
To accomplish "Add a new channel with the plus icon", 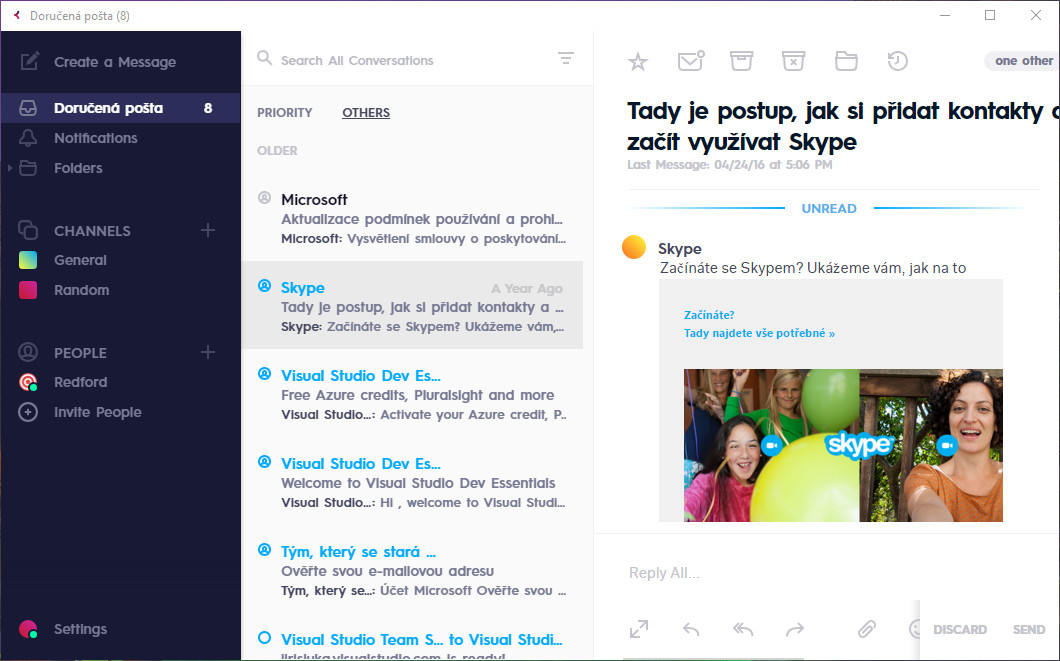I will (x=208, y=230).
